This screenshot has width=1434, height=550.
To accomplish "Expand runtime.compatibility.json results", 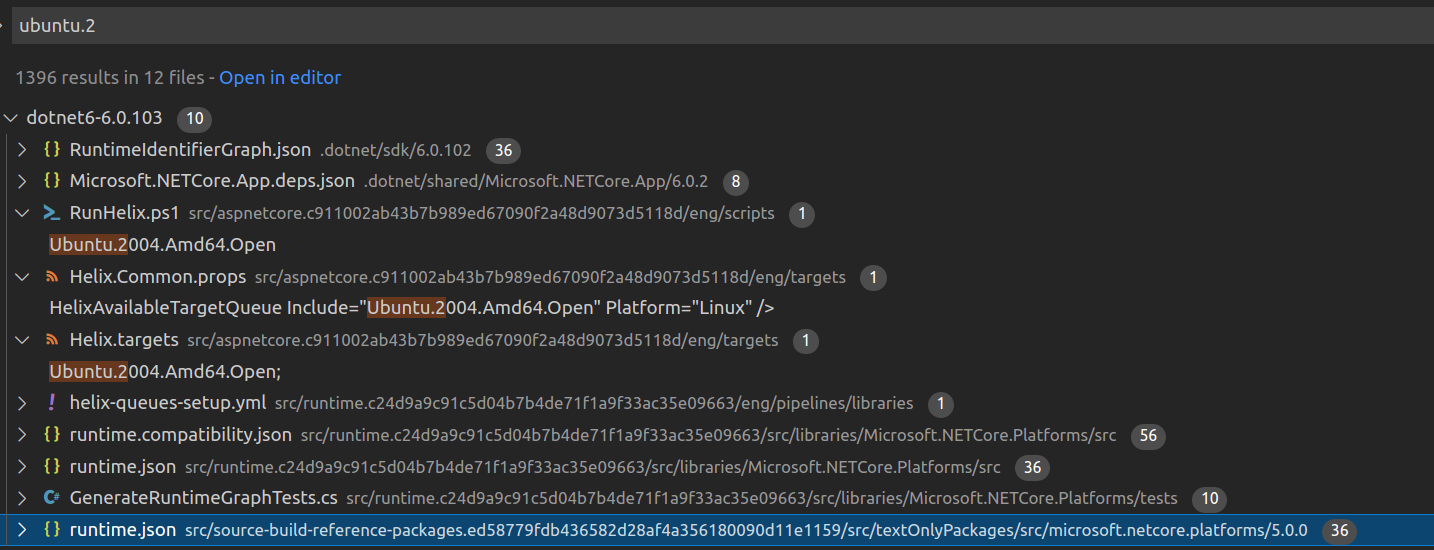I will click(x=22, y=435).
